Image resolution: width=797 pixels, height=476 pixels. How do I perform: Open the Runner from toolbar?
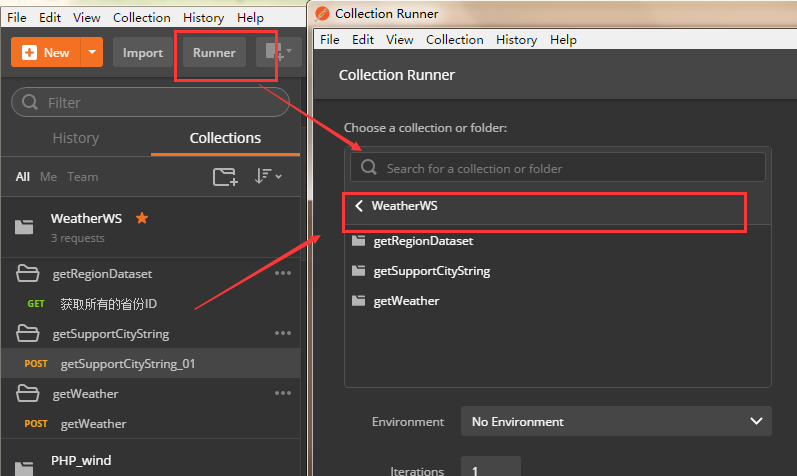coord(214,52)
